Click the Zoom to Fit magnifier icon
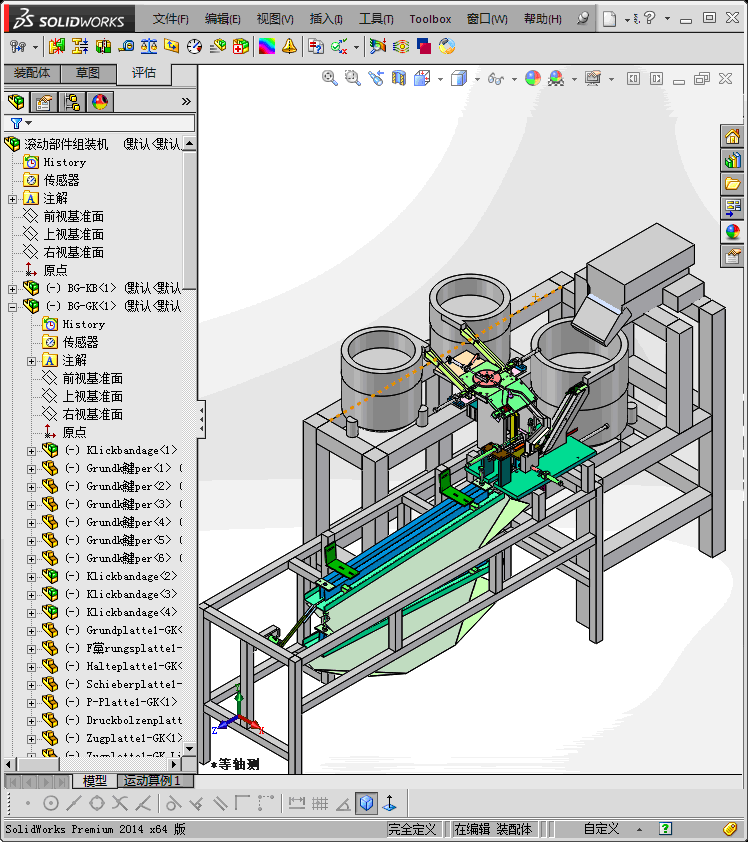748x842 pixels. coord(329,78)
